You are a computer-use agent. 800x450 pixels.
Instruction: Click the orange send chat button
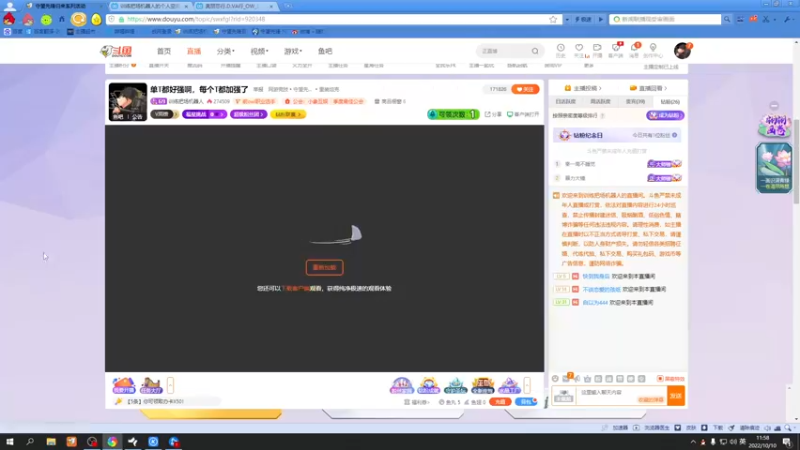[676, 395]
